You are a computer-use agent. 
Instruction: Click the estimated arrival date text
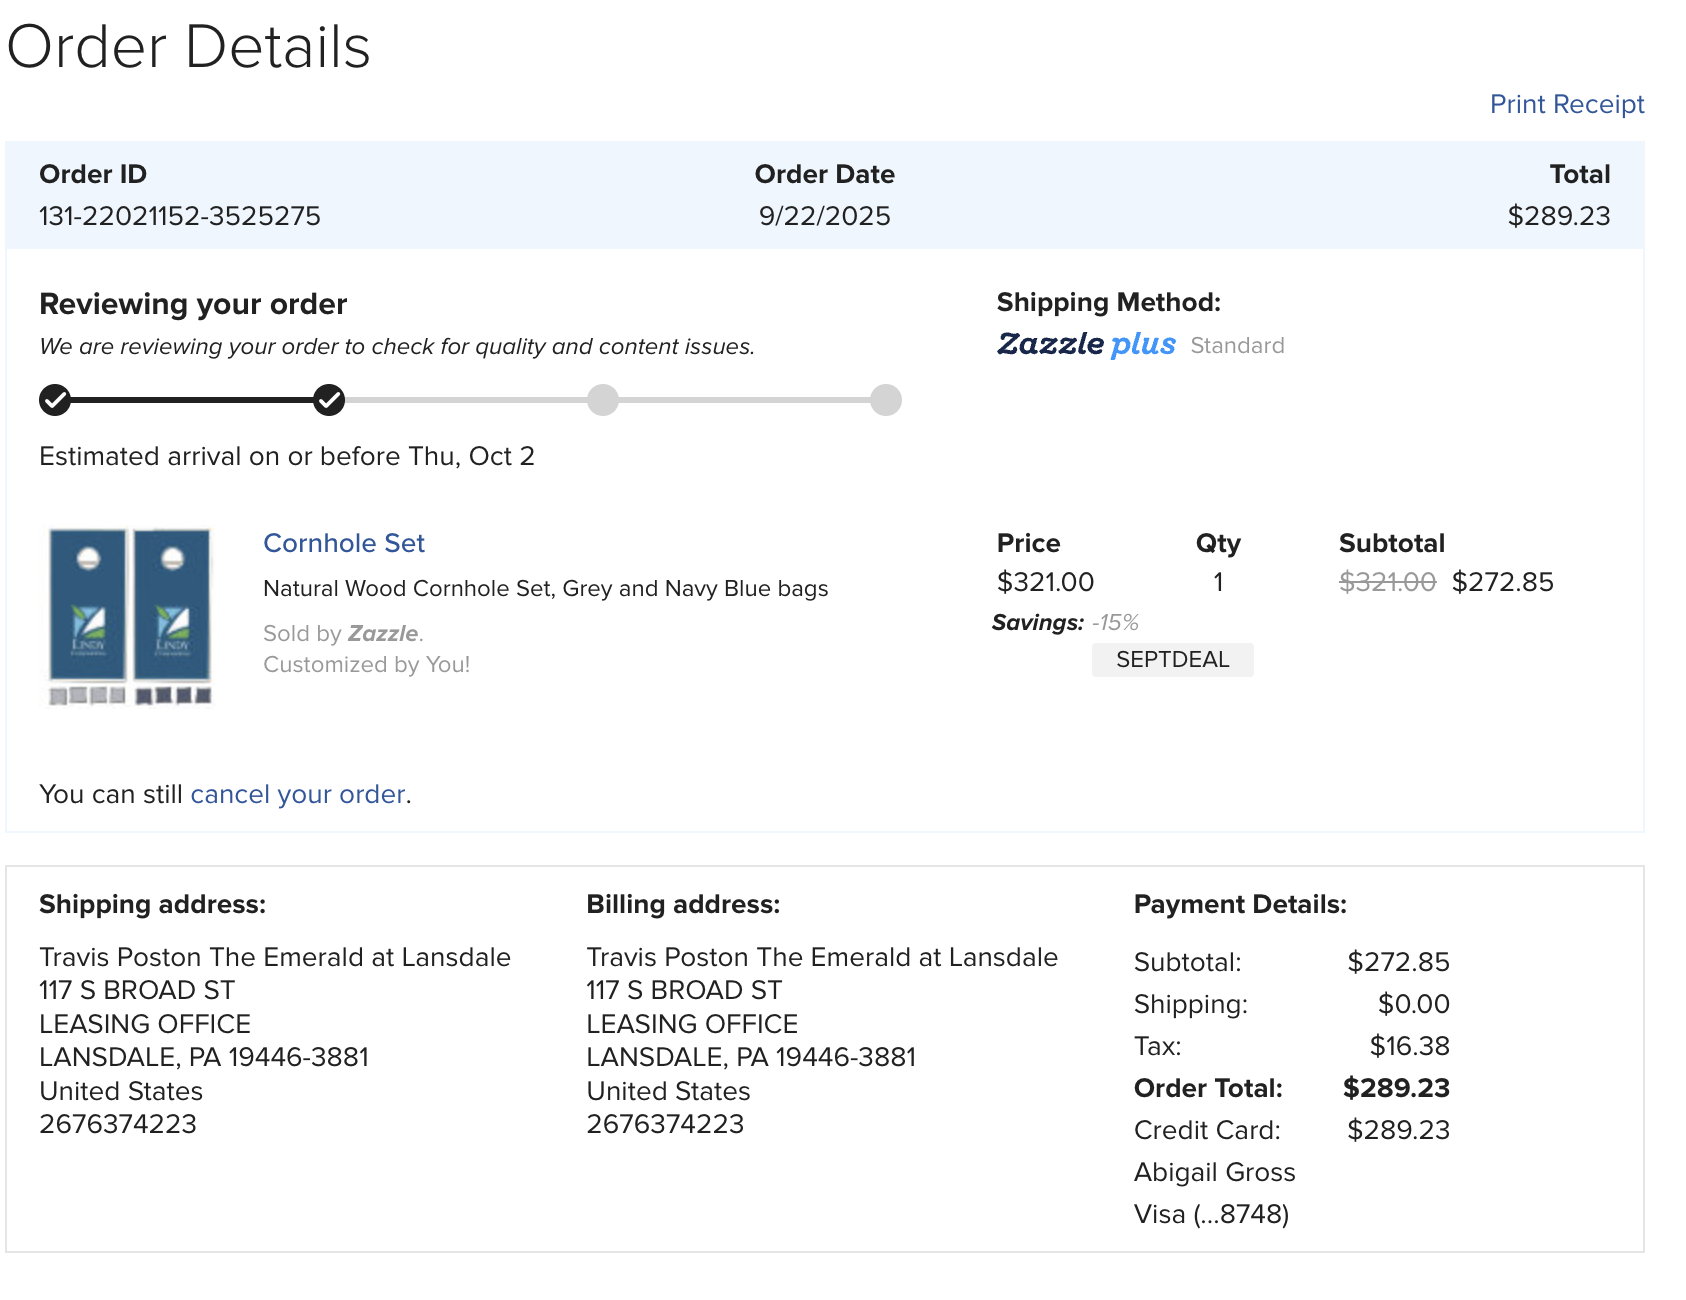click(x=287, y=456)
